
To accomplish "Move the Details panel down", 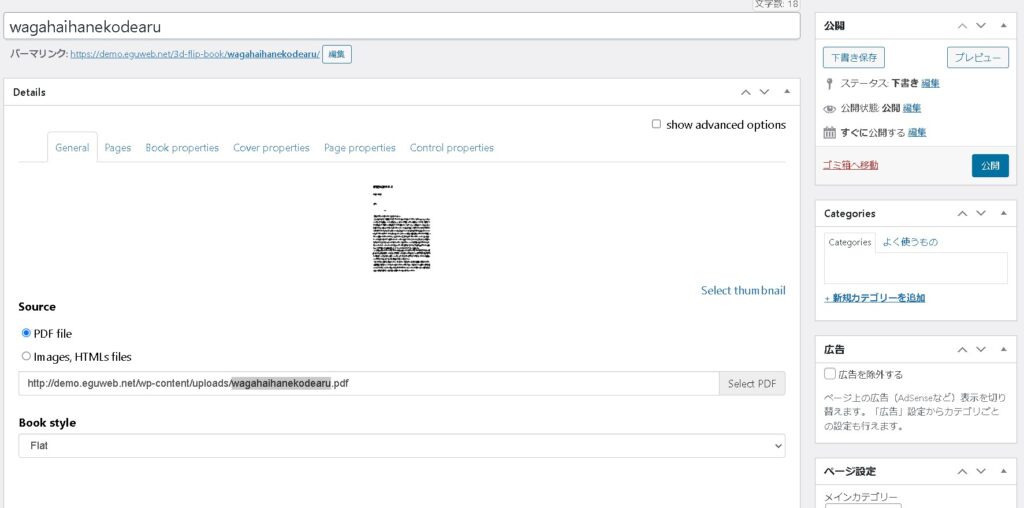I will [765, 92].
